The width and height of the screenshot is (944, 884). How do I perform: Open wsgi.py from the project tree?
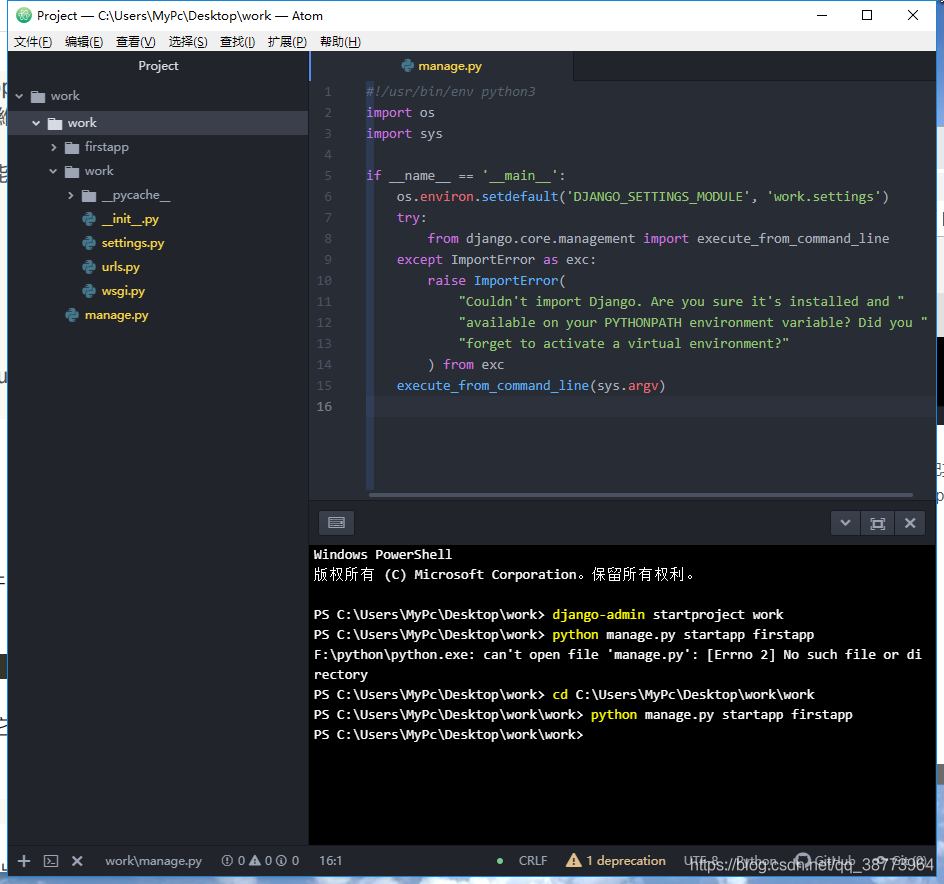(123, 291)
